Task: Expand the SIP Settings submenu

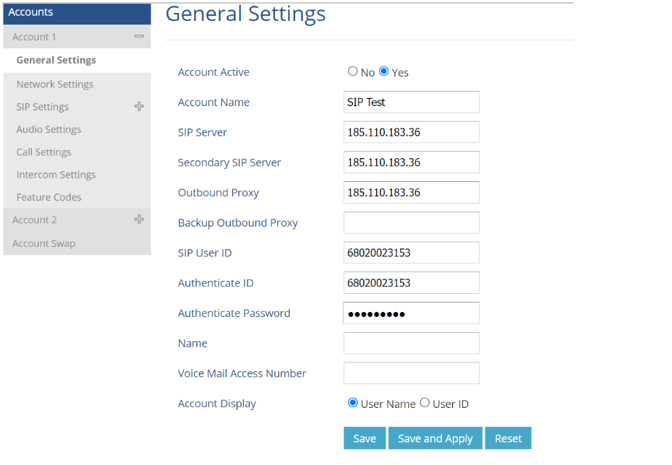Action: click(x=139, y=107)
